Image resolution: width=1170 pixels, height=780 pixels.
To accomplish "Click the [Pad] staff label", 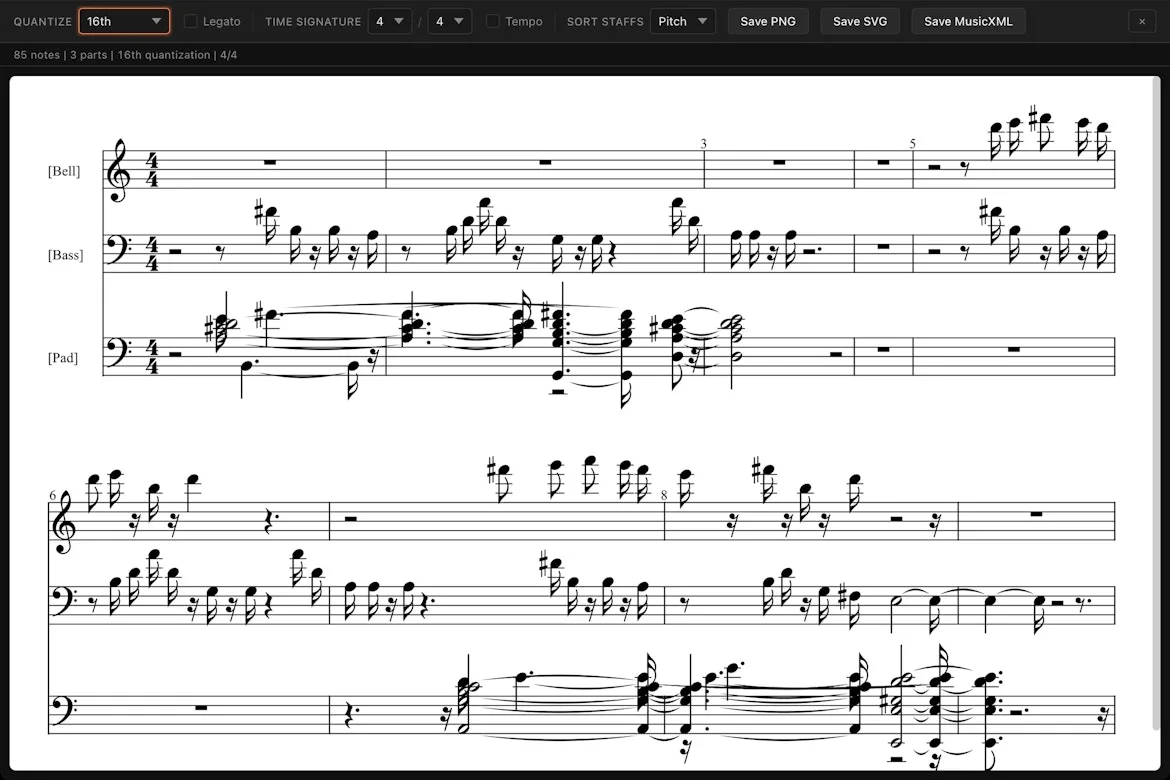I will coord(63,358).
